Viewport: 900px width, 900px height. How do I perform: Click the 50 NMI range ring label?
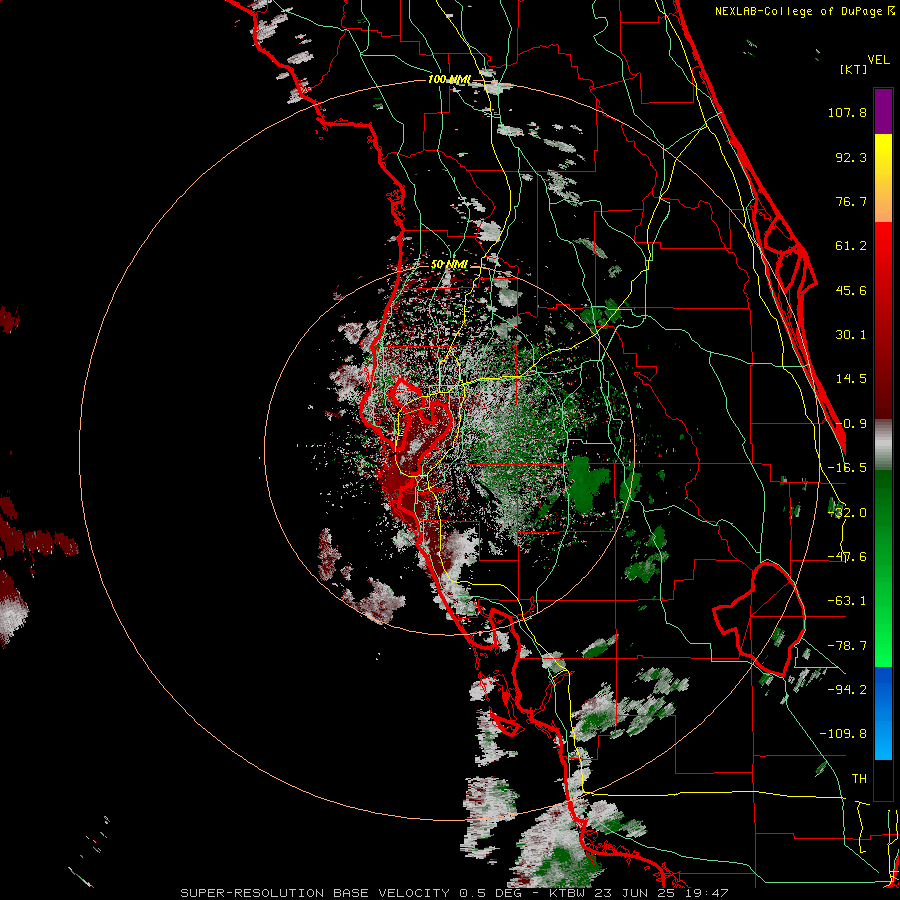(449, 264)
